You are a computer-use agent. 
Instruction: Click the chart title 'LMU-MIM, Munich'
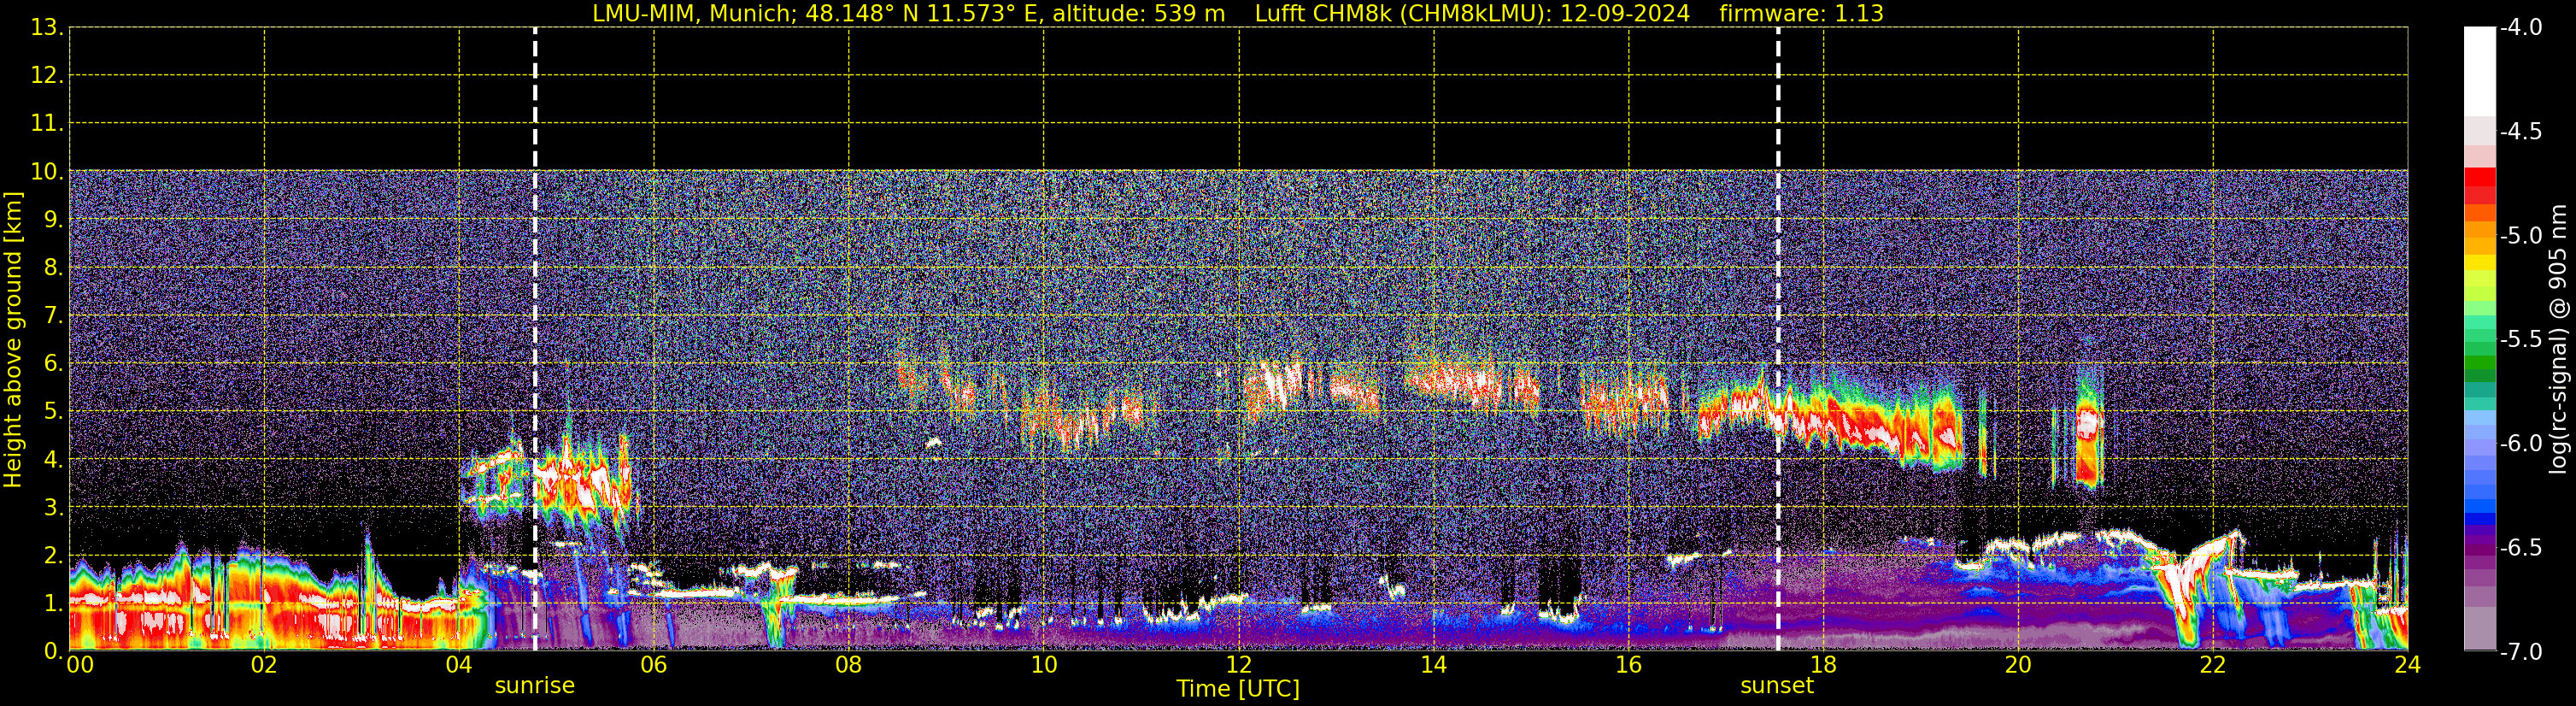[x=693, y=13]
